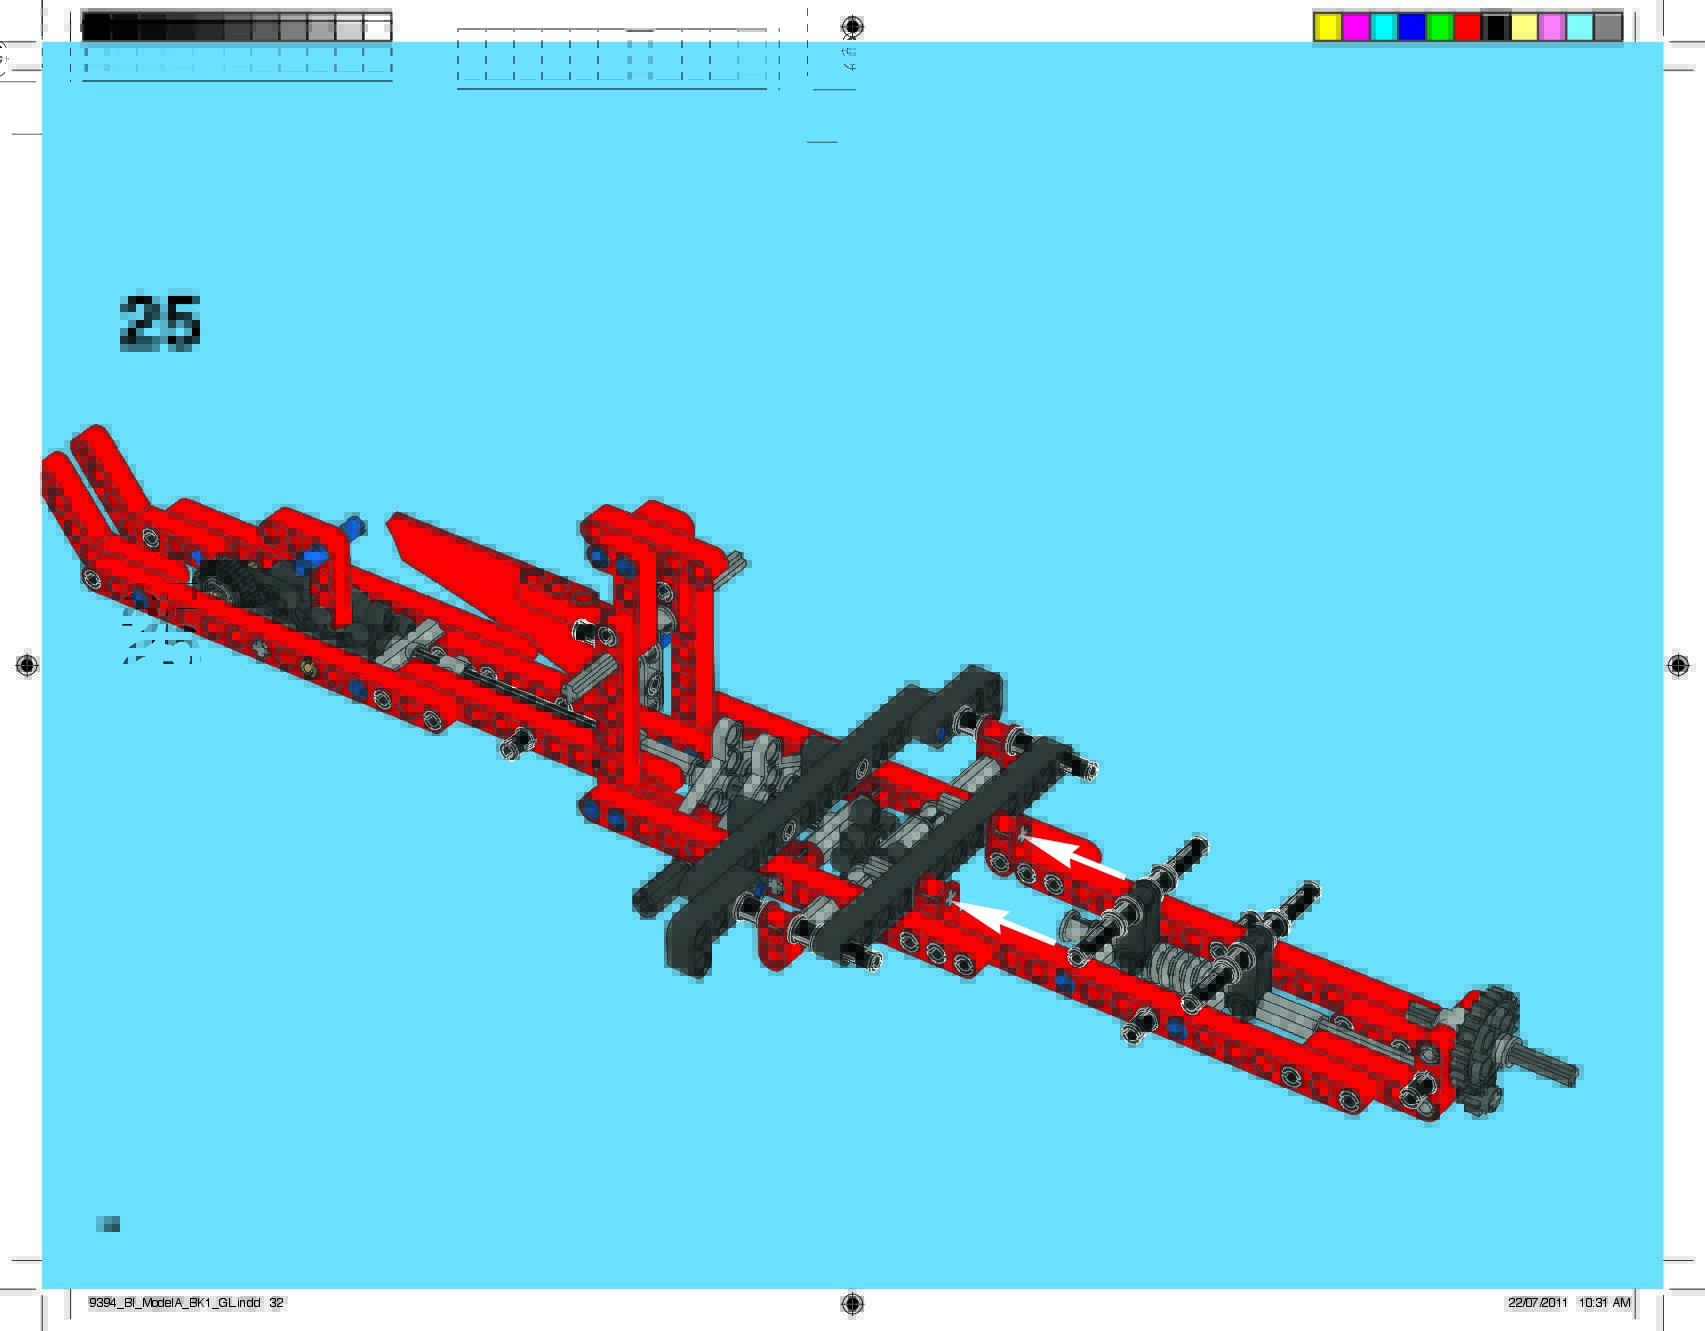Click the page number box at bottom left
Screen dimensions: 1705x1331
pyautogui.click(x=108, y=1224)
